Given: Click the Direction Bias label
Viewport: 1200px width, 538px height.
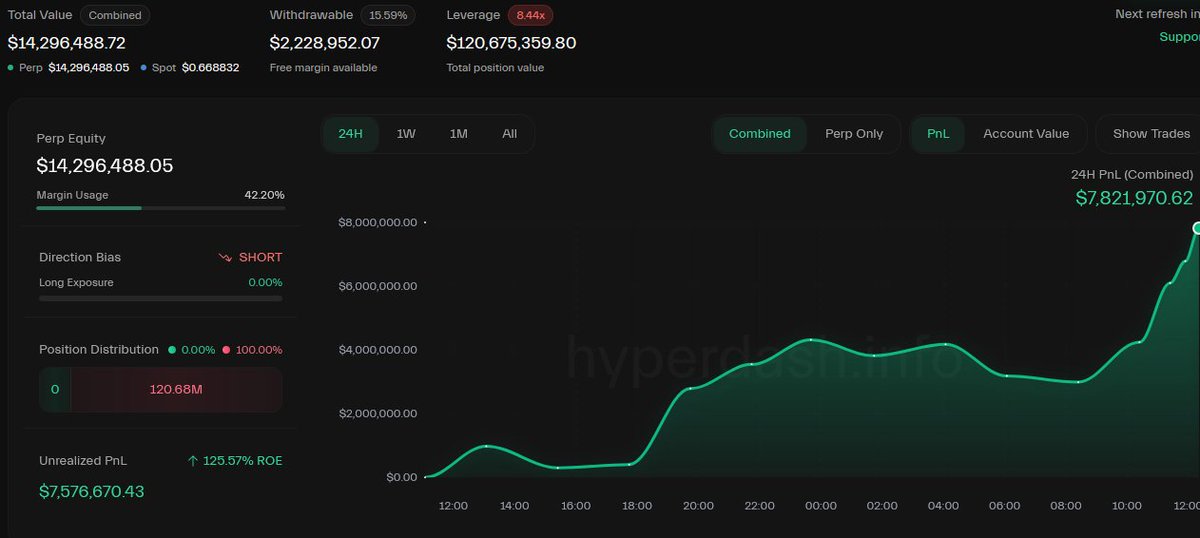Looking at the screenshot, I should coord(80,257).
